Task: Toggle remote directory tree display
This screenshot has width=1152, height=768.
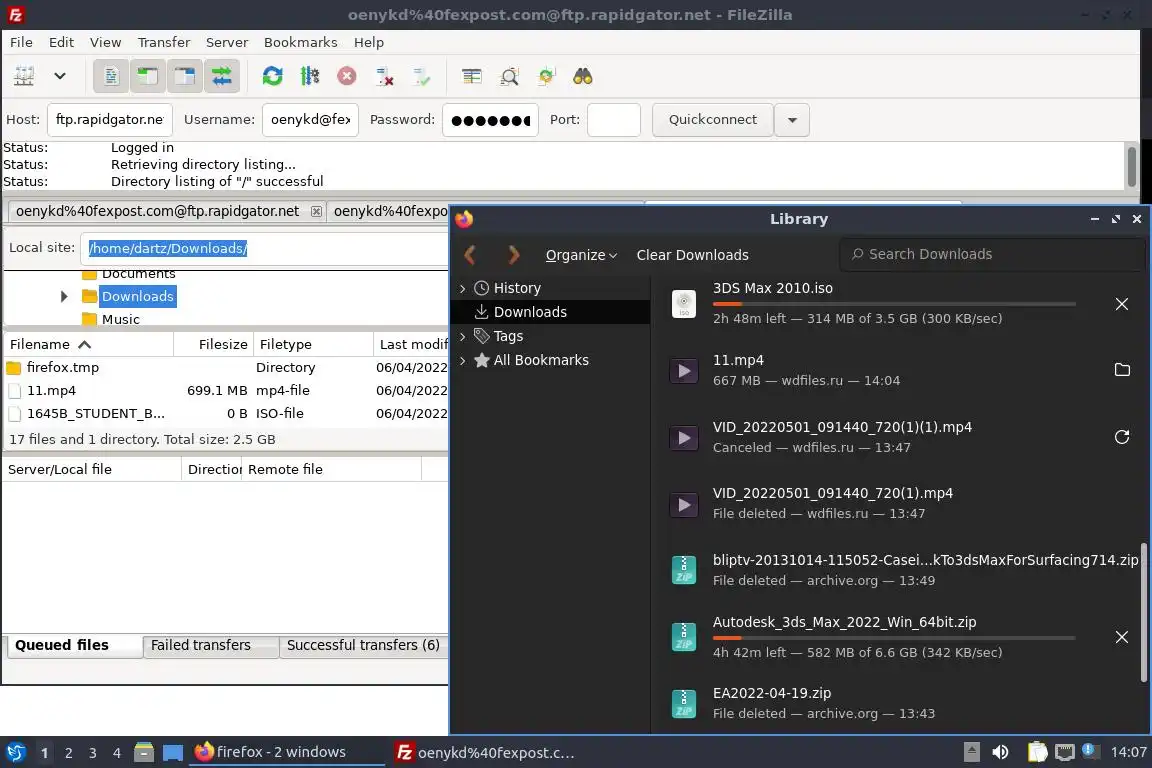Action: tap(184, 76)
